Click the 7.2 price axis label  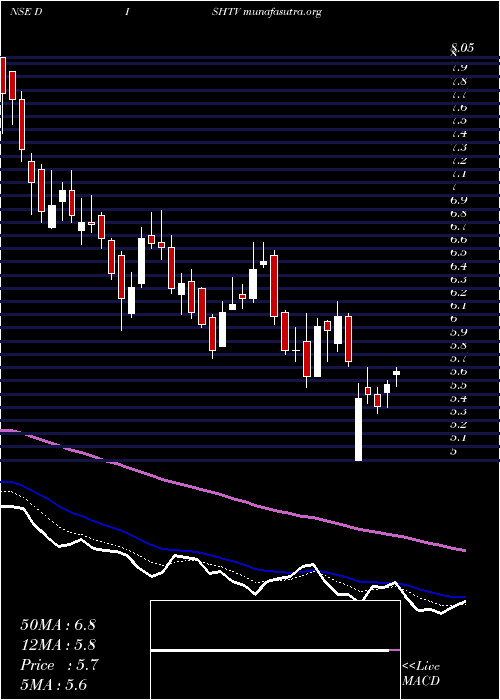459,161
